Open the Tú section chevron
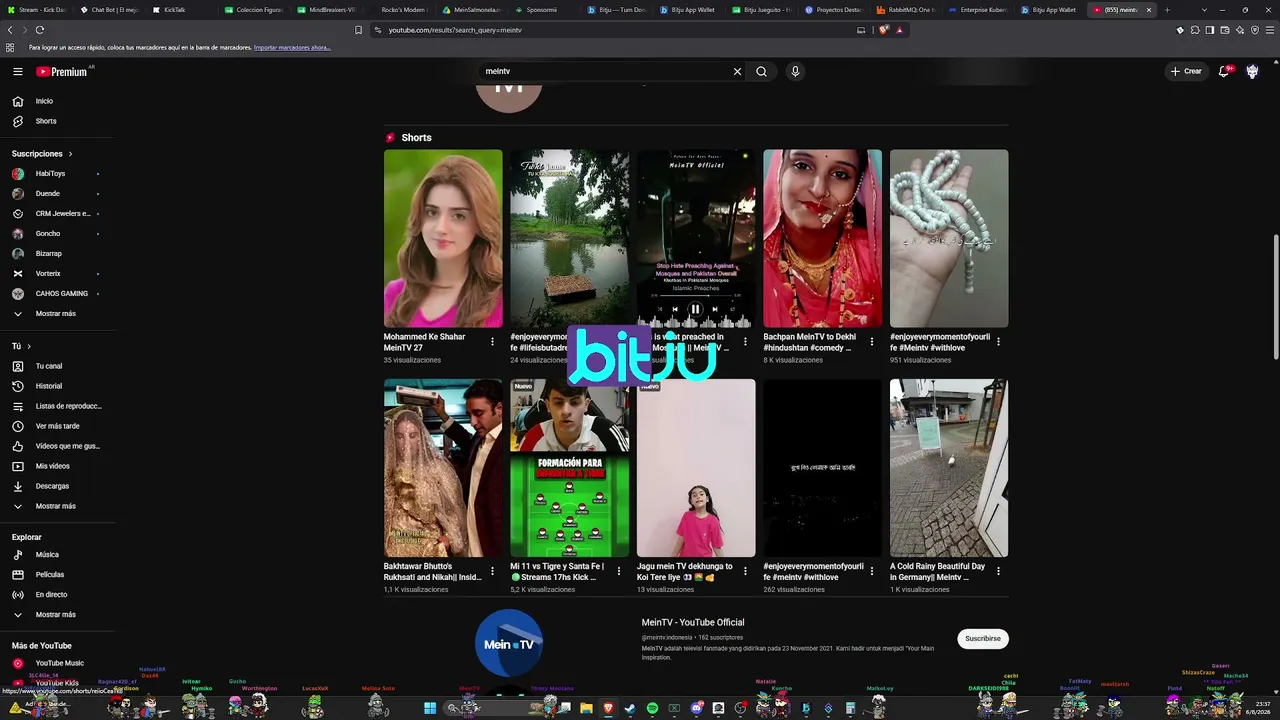1280x720 pixels. pos(29,346)
